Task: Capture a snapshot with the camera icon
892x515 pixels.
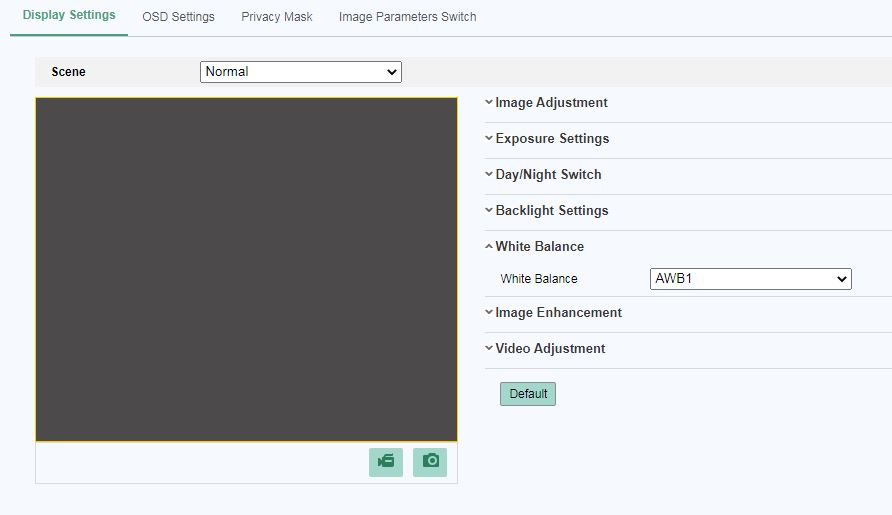Action: [430, 461]
